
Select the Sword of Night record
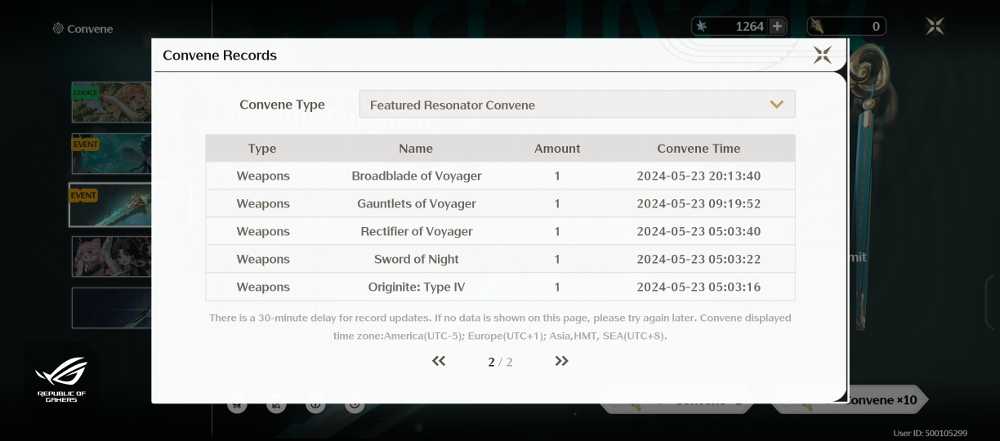[500, 259]
